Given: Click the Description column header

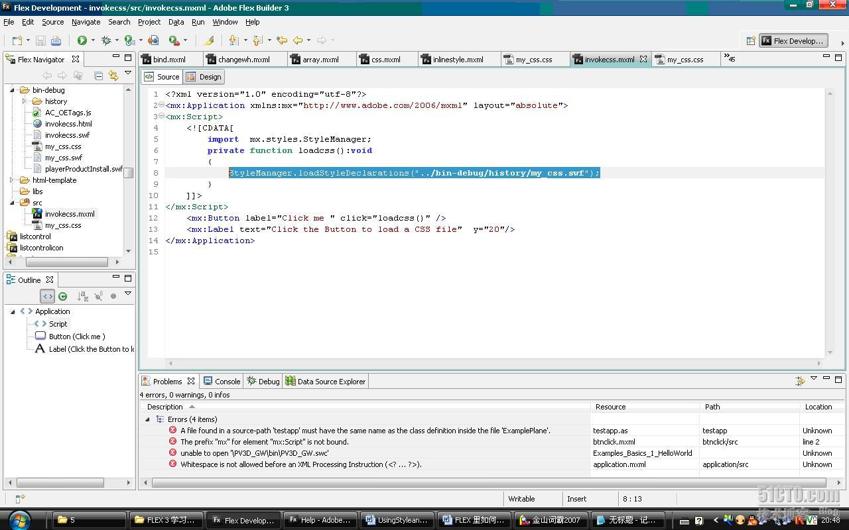Looking at the screenshot, I should click(165, 407).
